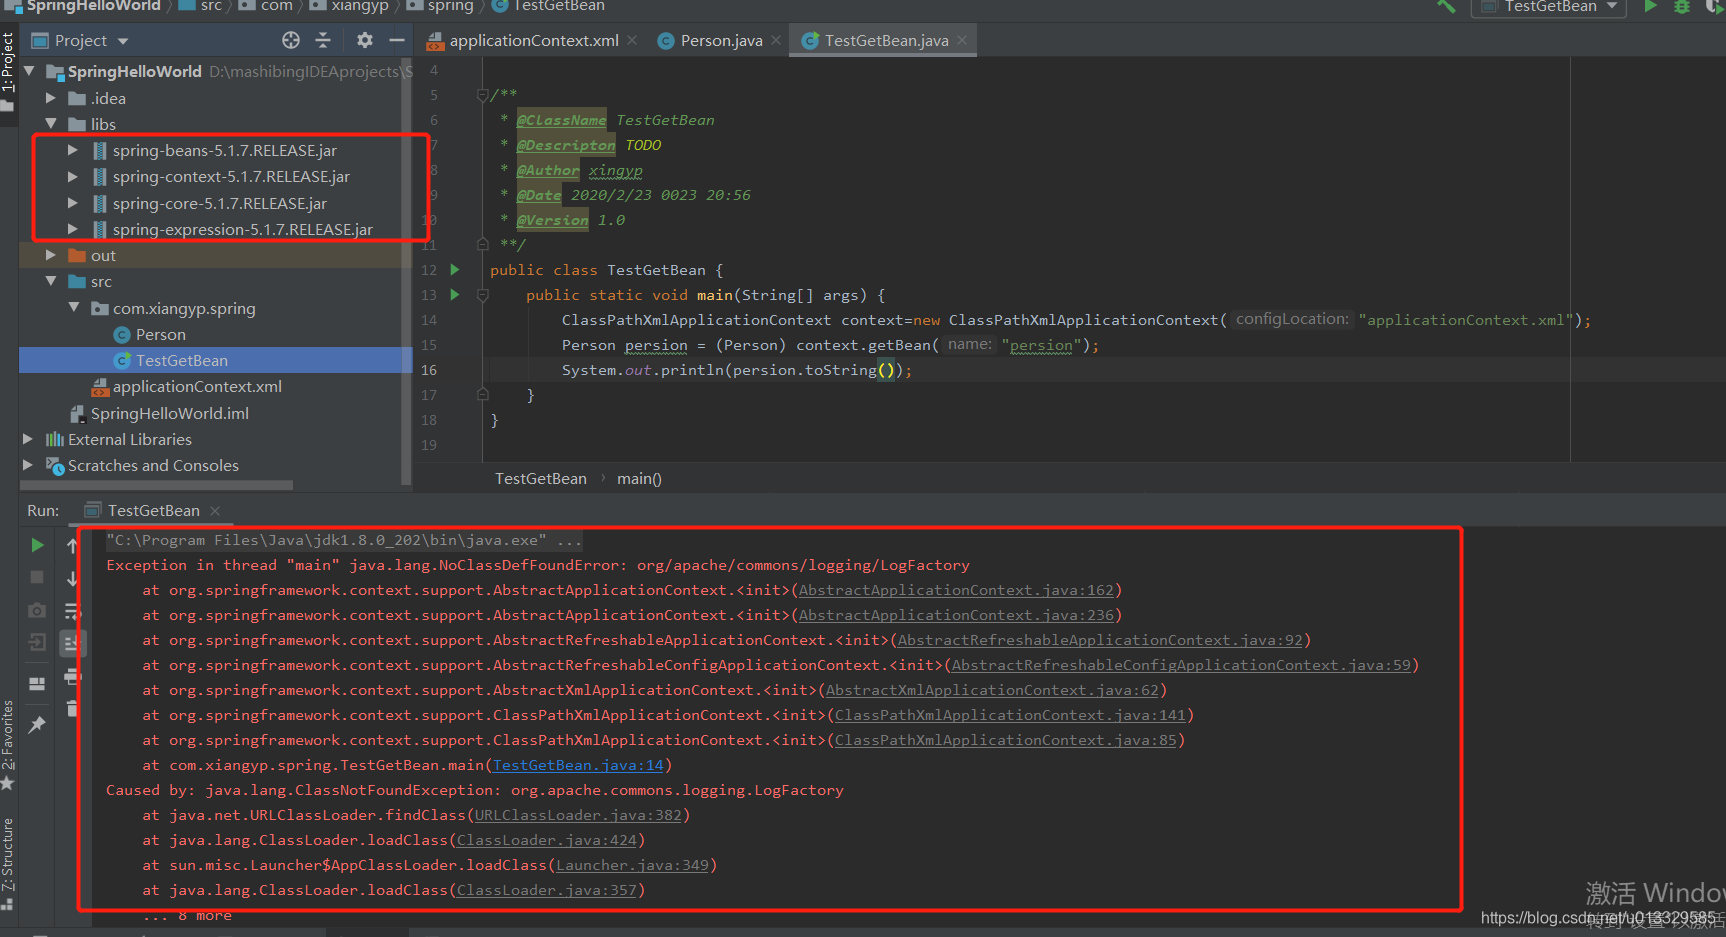The image size is (1726, 937).
Task: Click the green hammer Build Project icon
Action: pyautogui.click(x=1446, y=6)
